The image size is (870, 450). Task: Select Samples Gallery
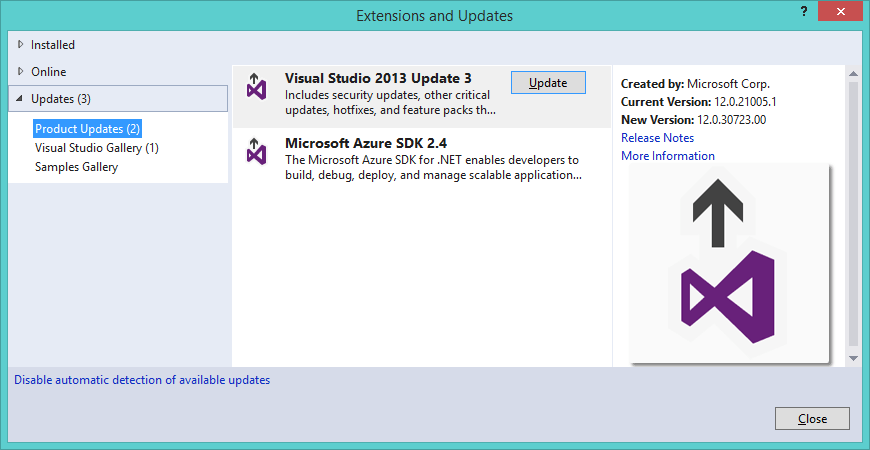point(76,167)
